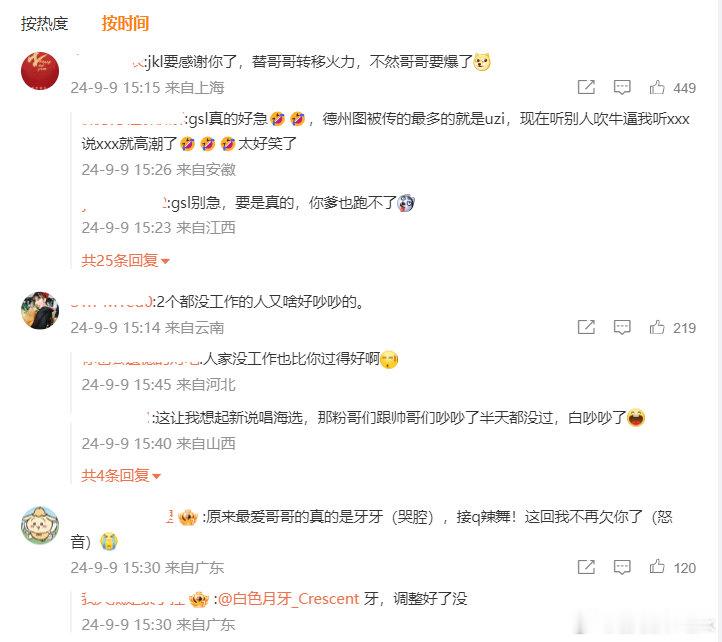Share the Guangdong comment with 120 likes
This screenshot has width=722, height=642.
586,567
